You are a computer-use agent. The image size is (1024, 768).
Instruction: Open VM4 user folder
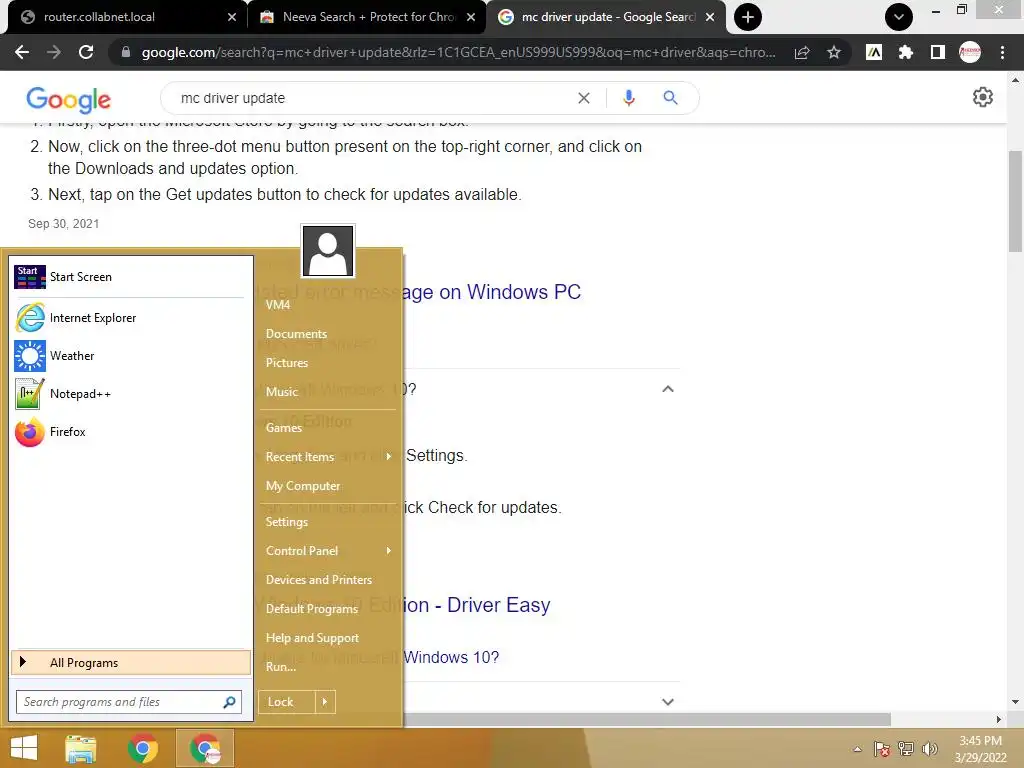pos(278,305)
